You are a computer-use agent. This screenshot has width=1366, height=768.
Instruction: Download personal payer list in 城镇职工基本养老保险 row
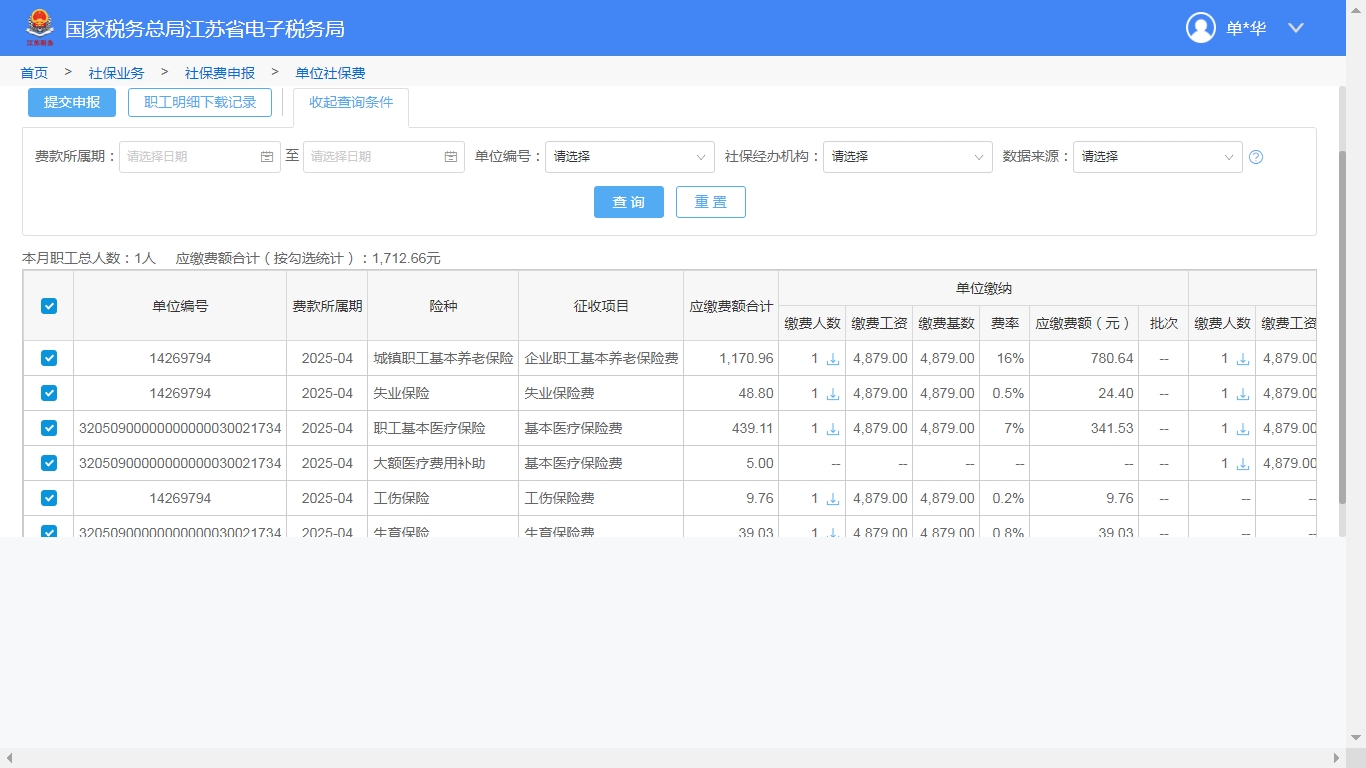coord(1243,359)
